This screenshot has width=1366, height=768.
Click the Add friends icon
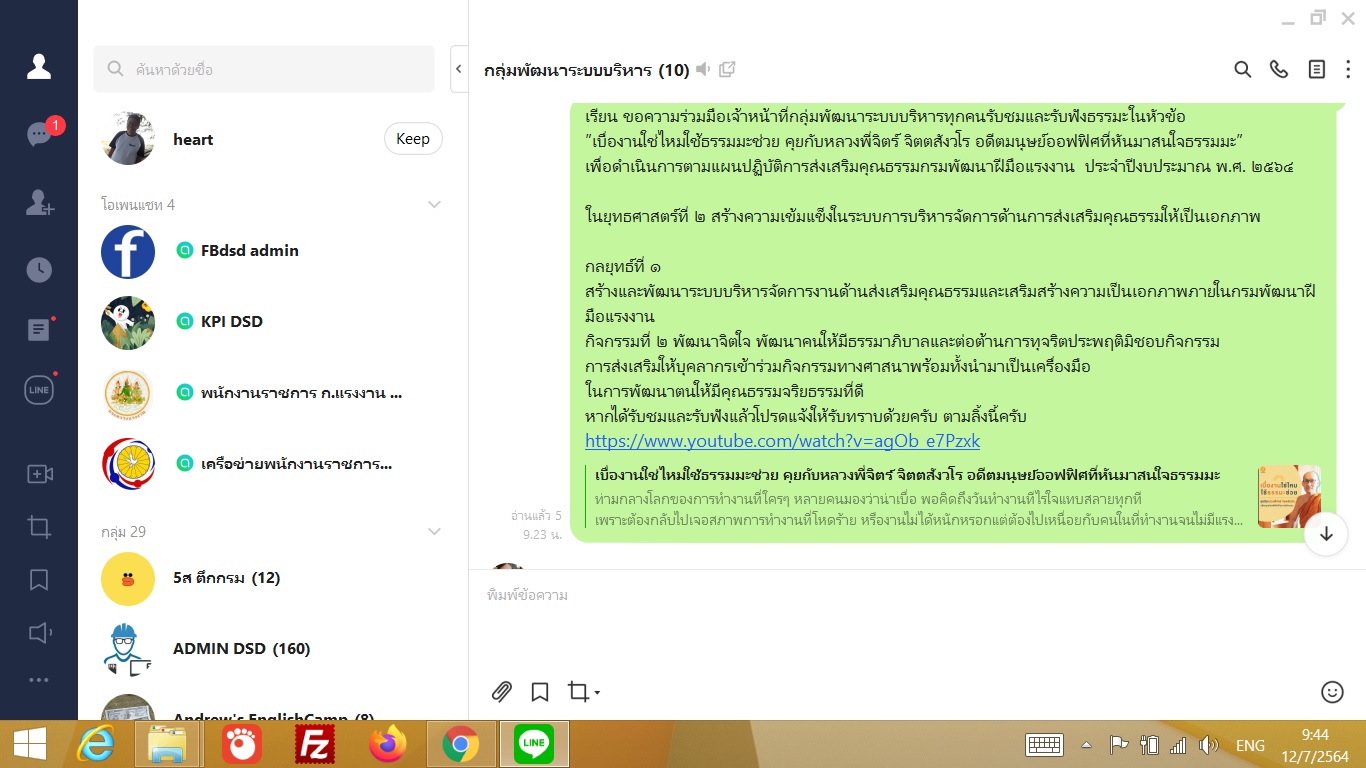coord(39,202)
